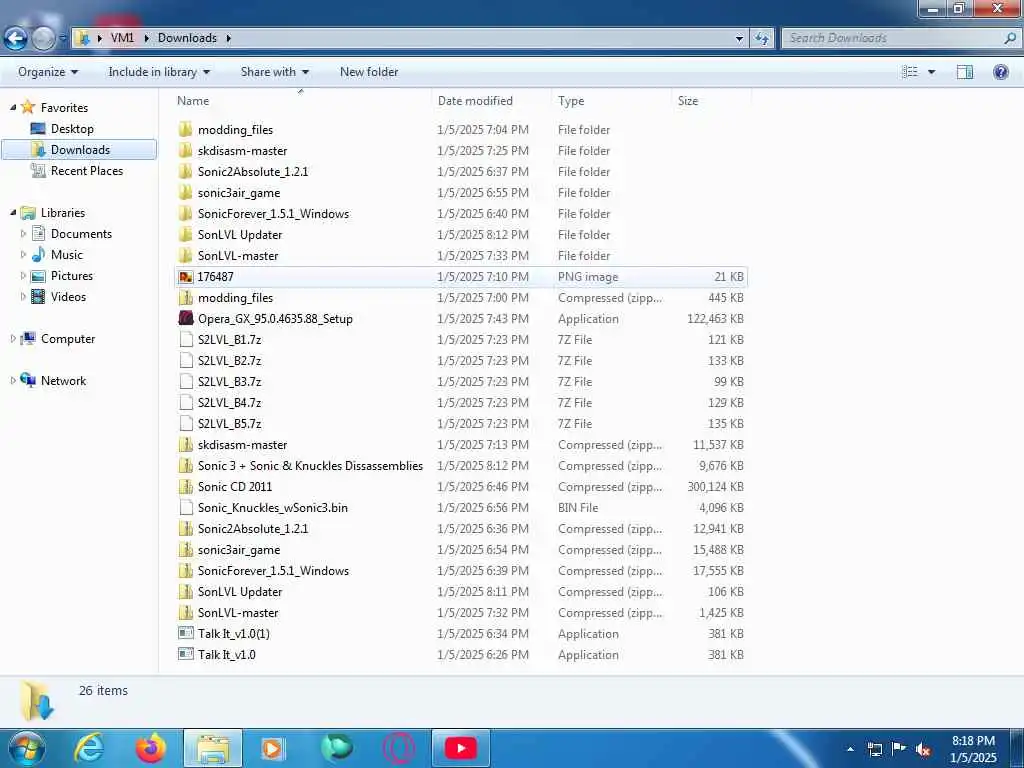Image resolution: width=1024 pixels, height=768 pixels.
Task: Open the Organize dropdown menu
Action: [48, 72]
